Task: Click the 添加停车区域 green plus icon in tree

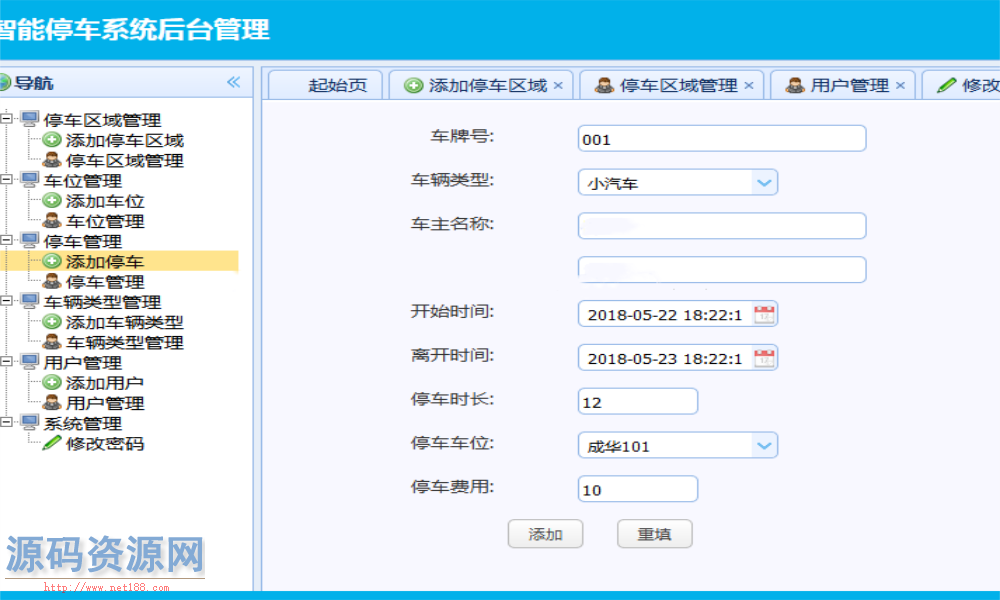Action: click(x=52, y=140)
